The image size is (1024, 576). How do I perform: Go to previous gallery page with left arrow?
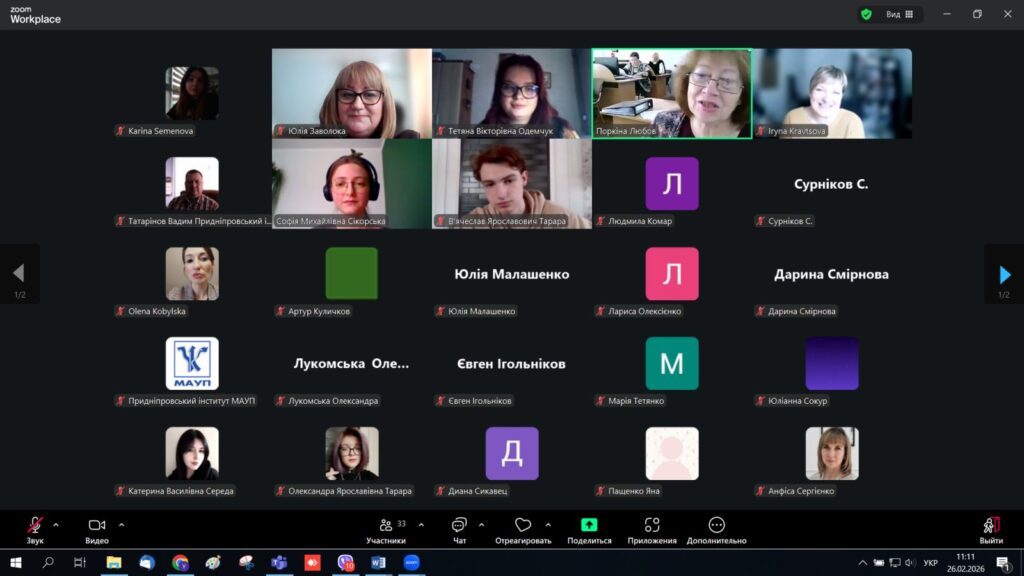pos(19,274)
